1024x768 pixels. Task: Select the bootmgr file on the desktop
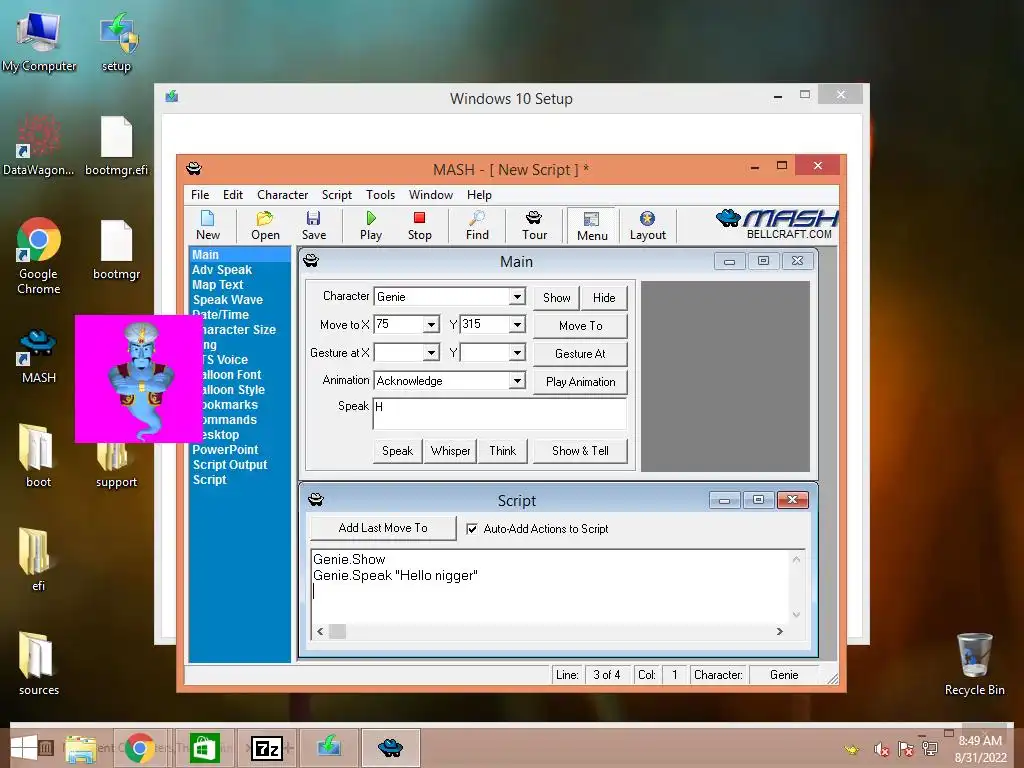click(116, 251)
